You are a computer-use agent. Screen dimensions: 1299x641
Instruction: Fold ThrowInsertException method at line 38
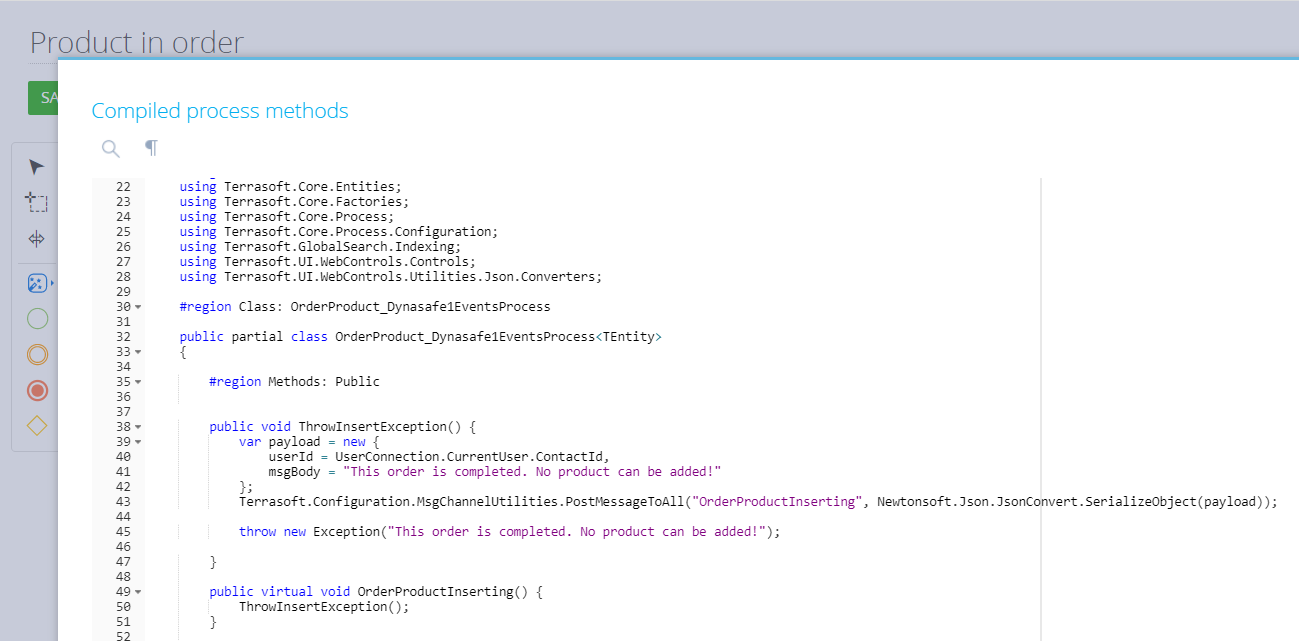tap(138, 427)
